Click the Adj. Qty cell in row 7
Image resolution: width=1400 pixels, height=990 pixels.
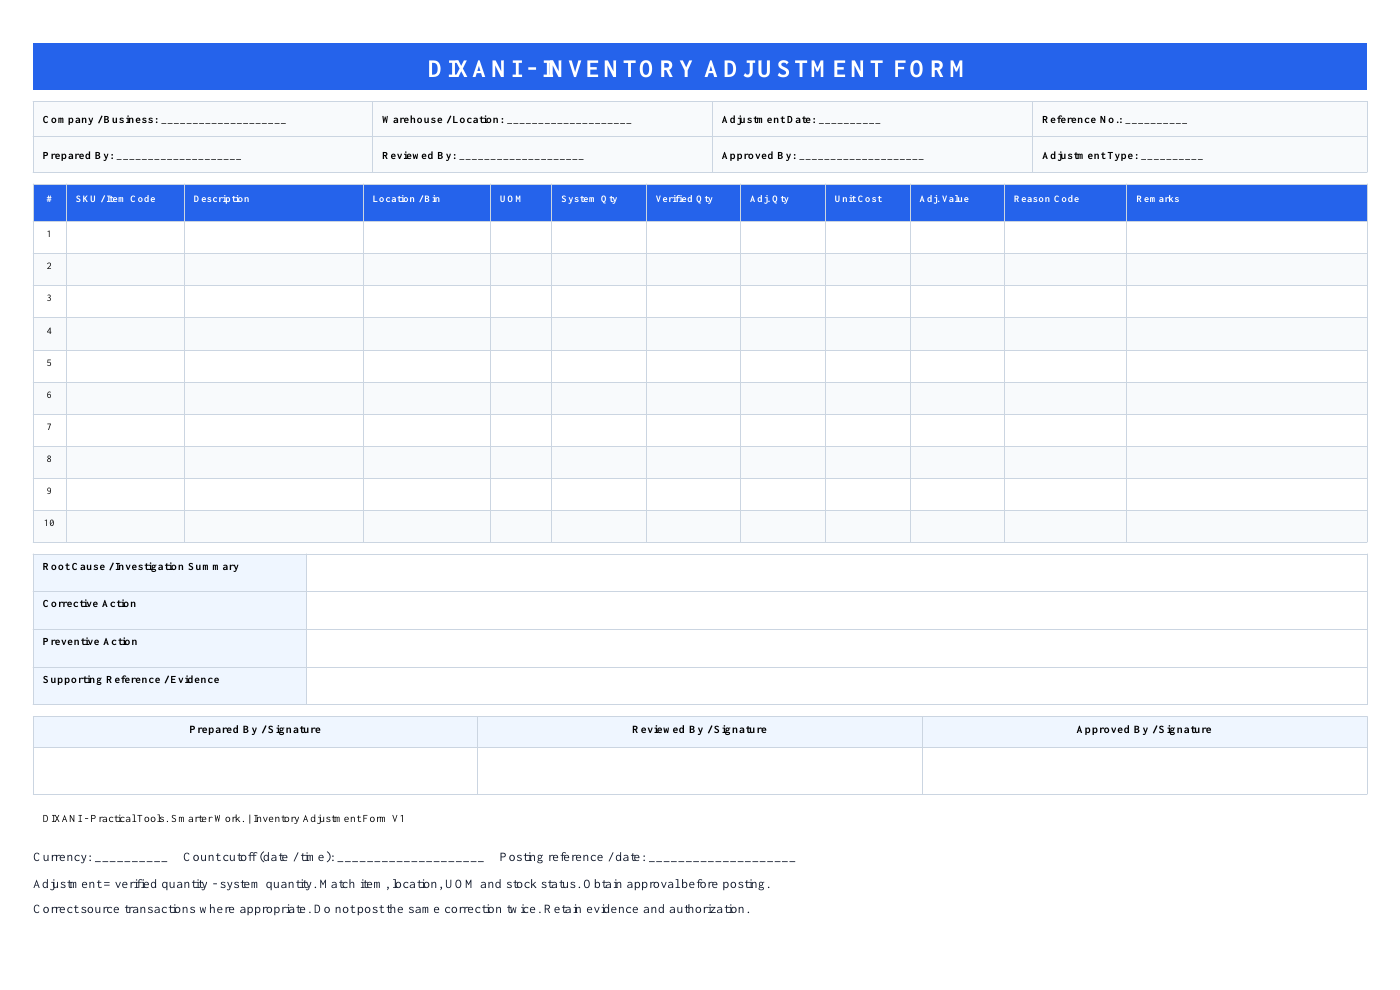pyautogui.click(x=783, y=431)
